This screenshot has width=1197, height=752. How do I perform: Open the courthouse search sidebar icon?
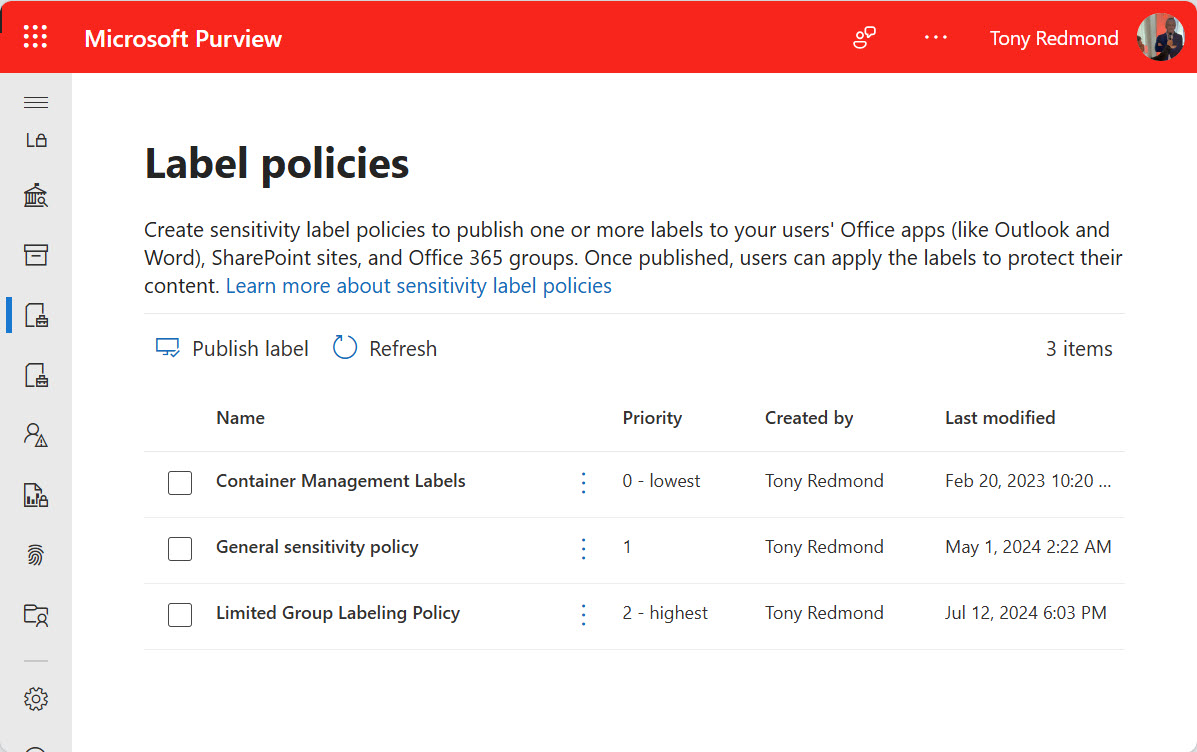[36, 196]
